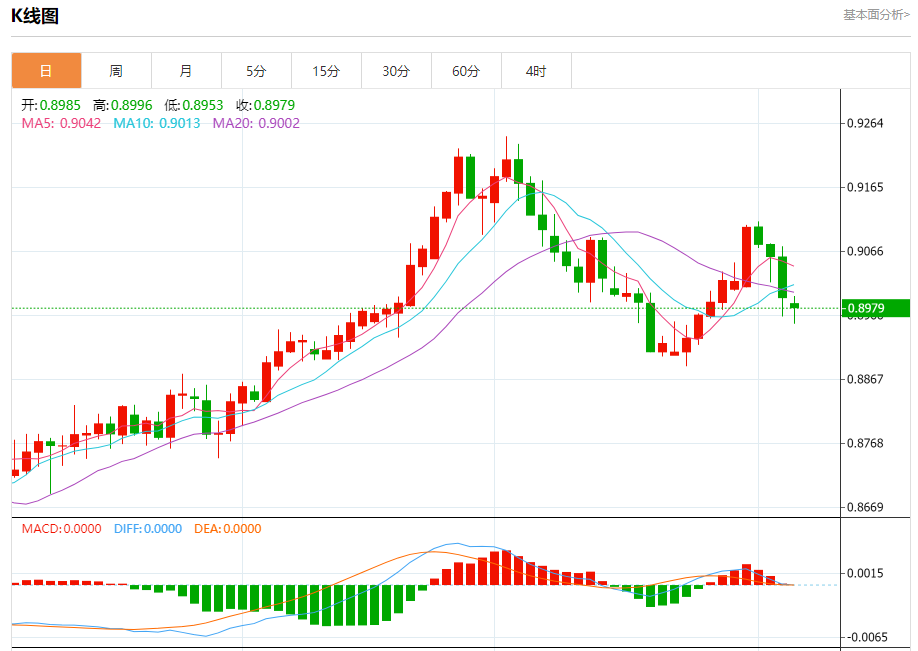
Task: Click the MA5: 0.9042 label
Action: pos(61,124)
